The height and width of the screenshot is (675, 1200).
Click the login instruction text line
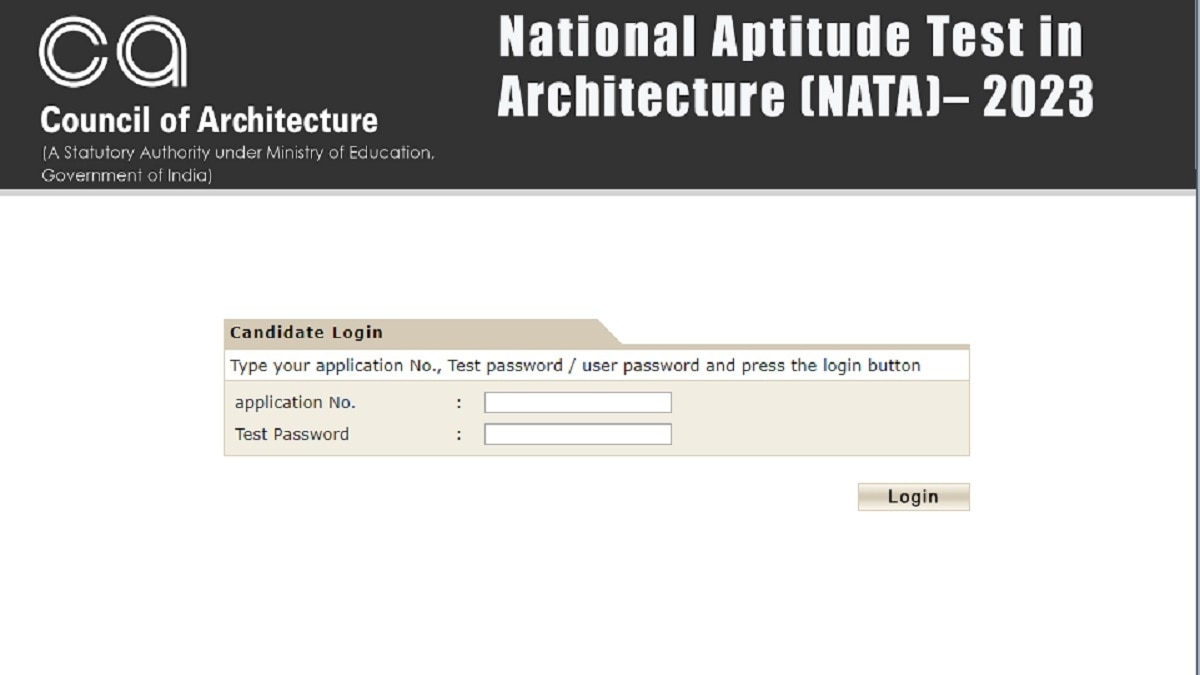(x=576, y=365)
